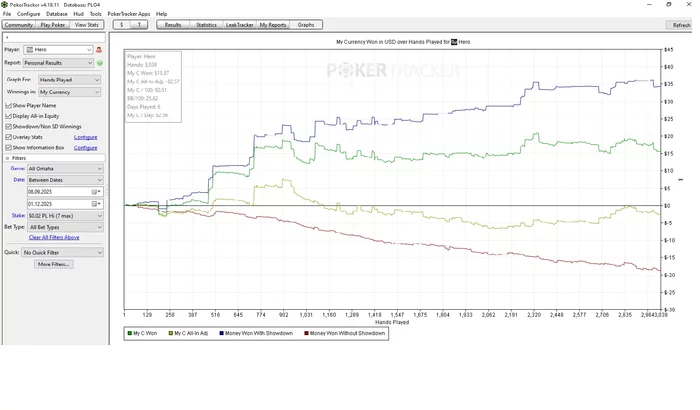Click the graph information box with Hero stats
This screenshot has width=700, height=410.
pyautogui.click(x=153, y=87)
